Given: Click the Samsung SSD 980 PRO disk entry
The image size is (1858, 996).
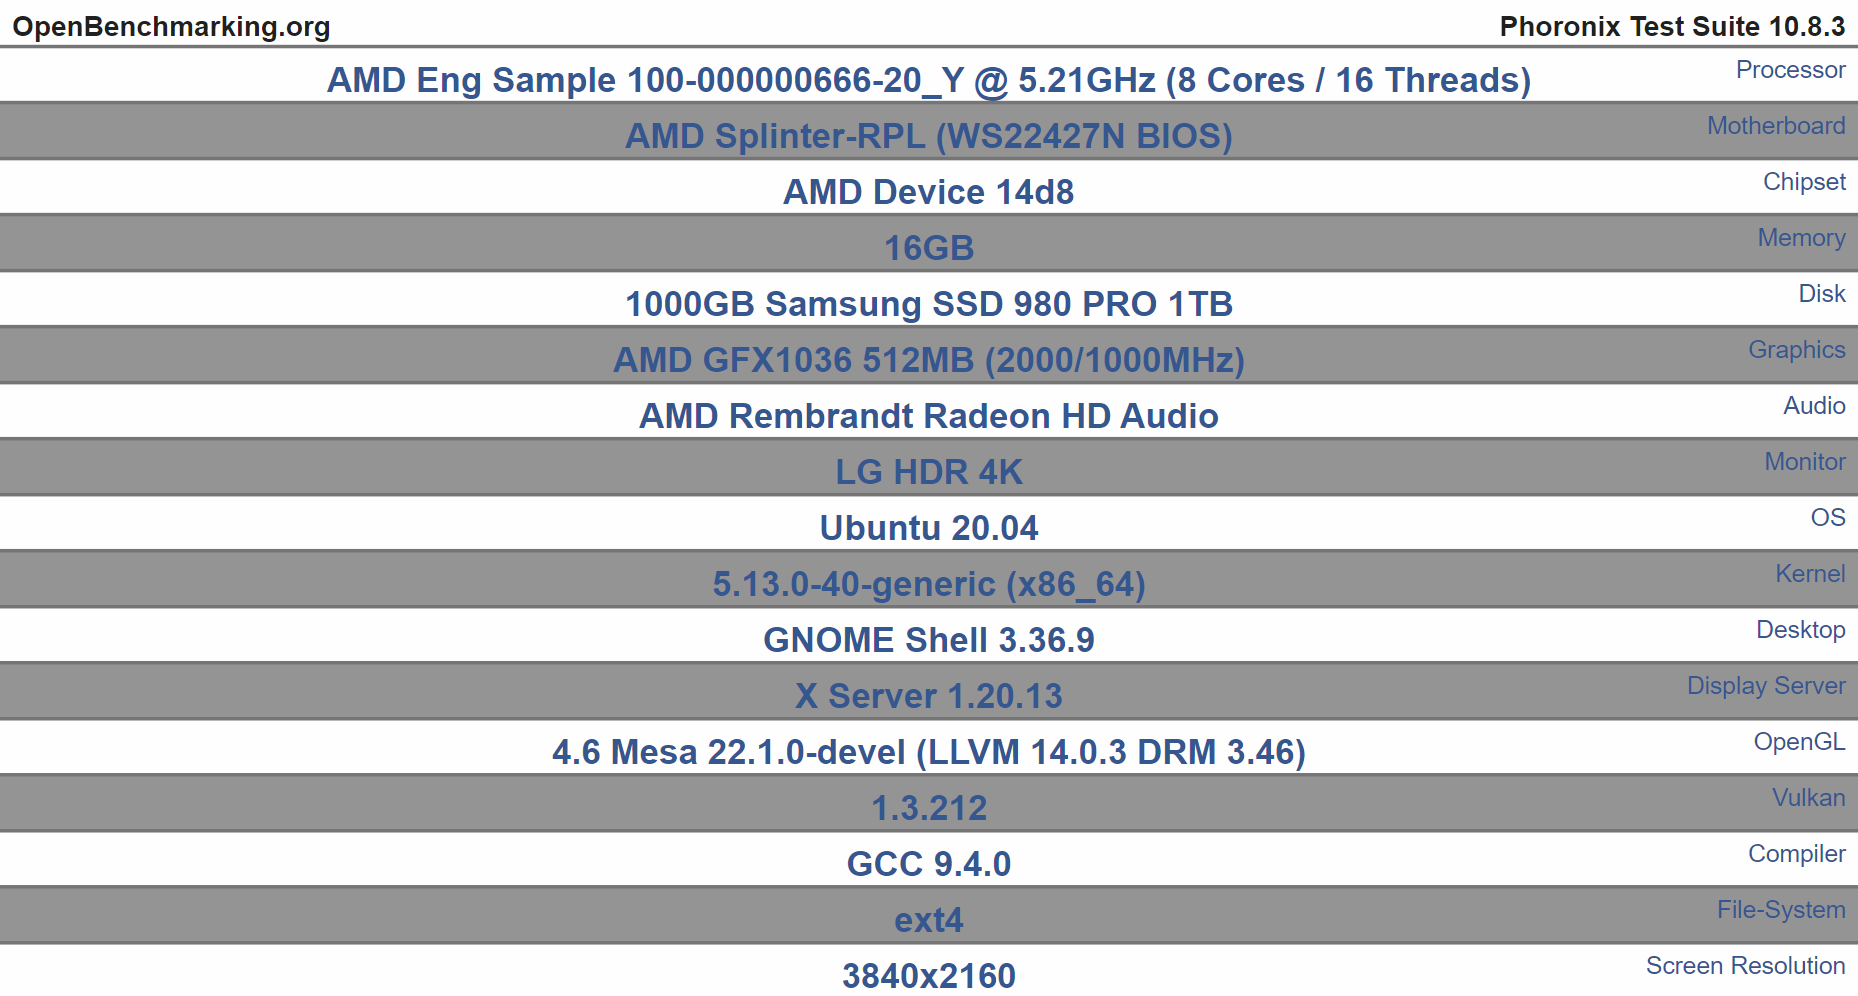Looking at the screenshot, I should 929,304.
